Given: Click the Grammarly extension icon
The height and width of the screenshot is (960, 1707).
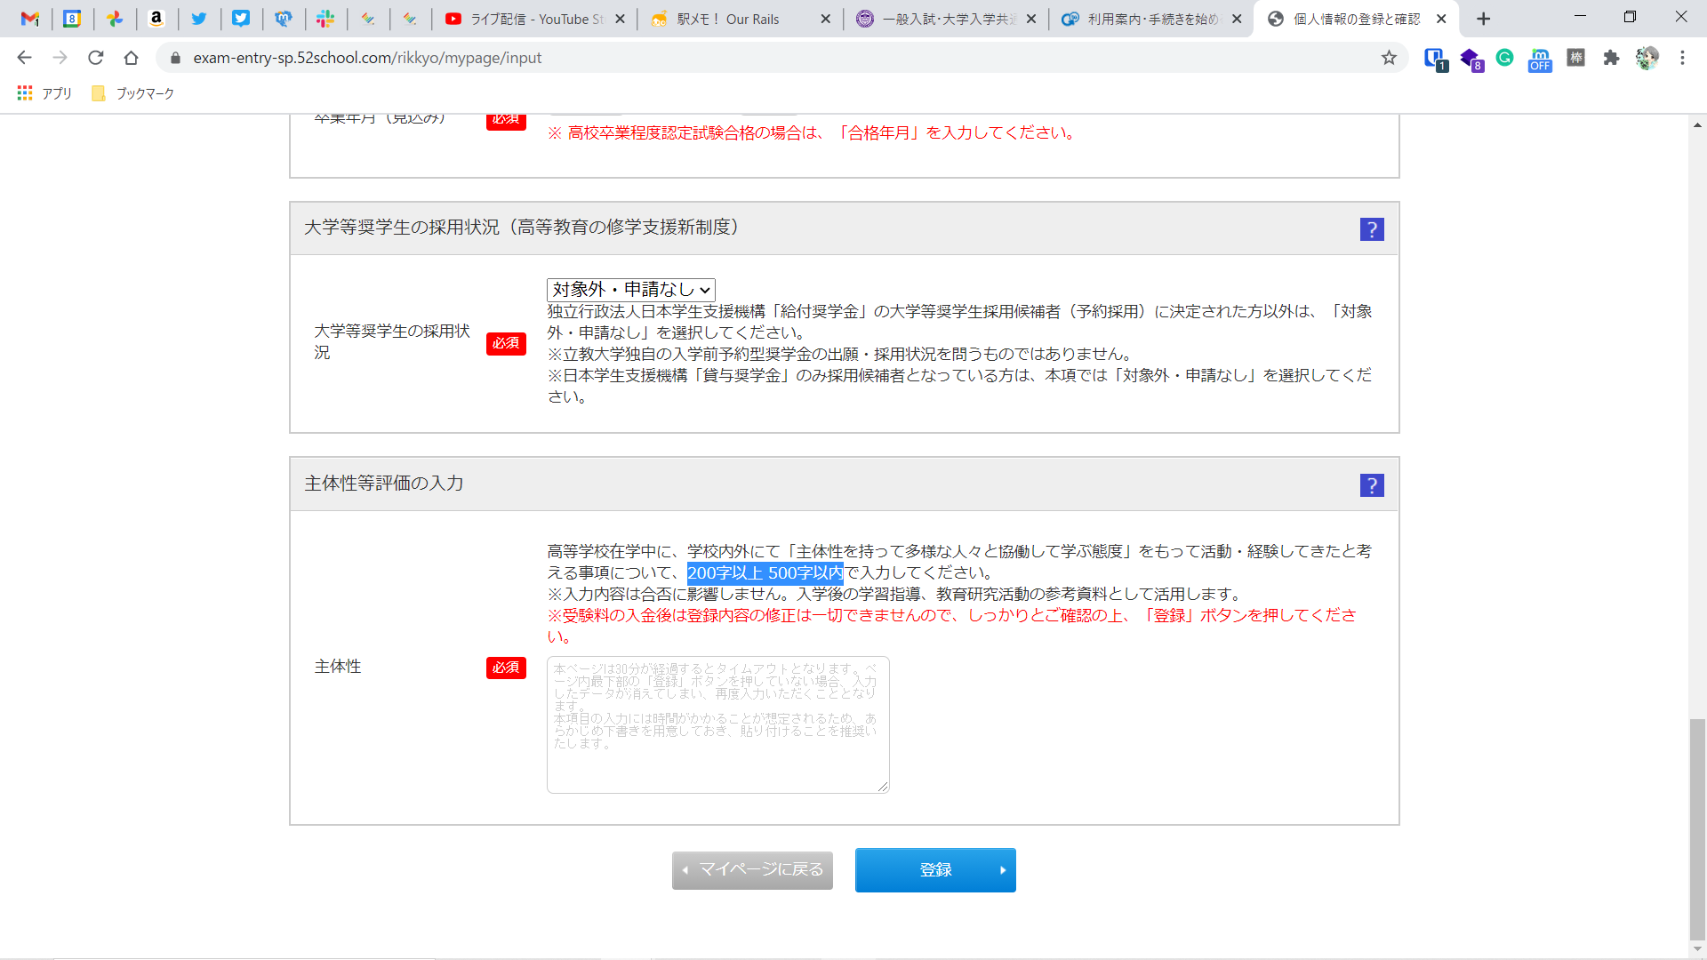Looking at the screenshot, I should pyautogui.click(x=1504, y=58).
